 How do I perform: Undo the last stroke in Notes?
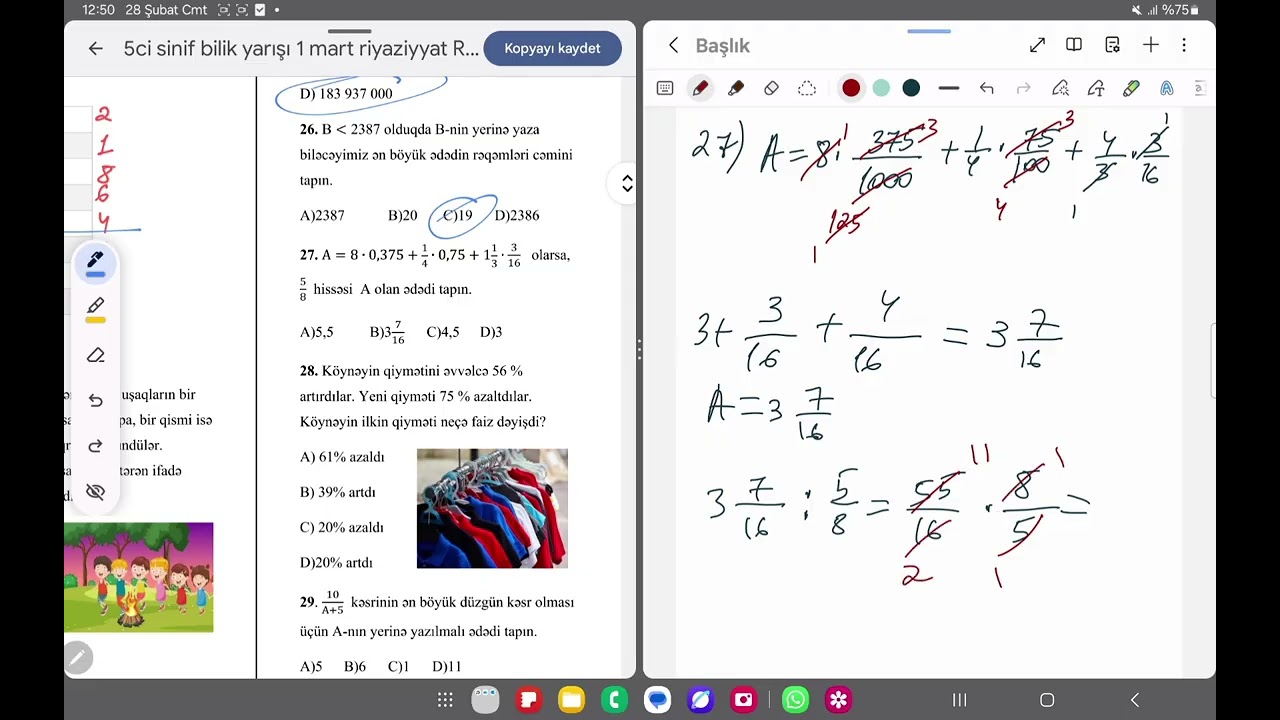987,88
